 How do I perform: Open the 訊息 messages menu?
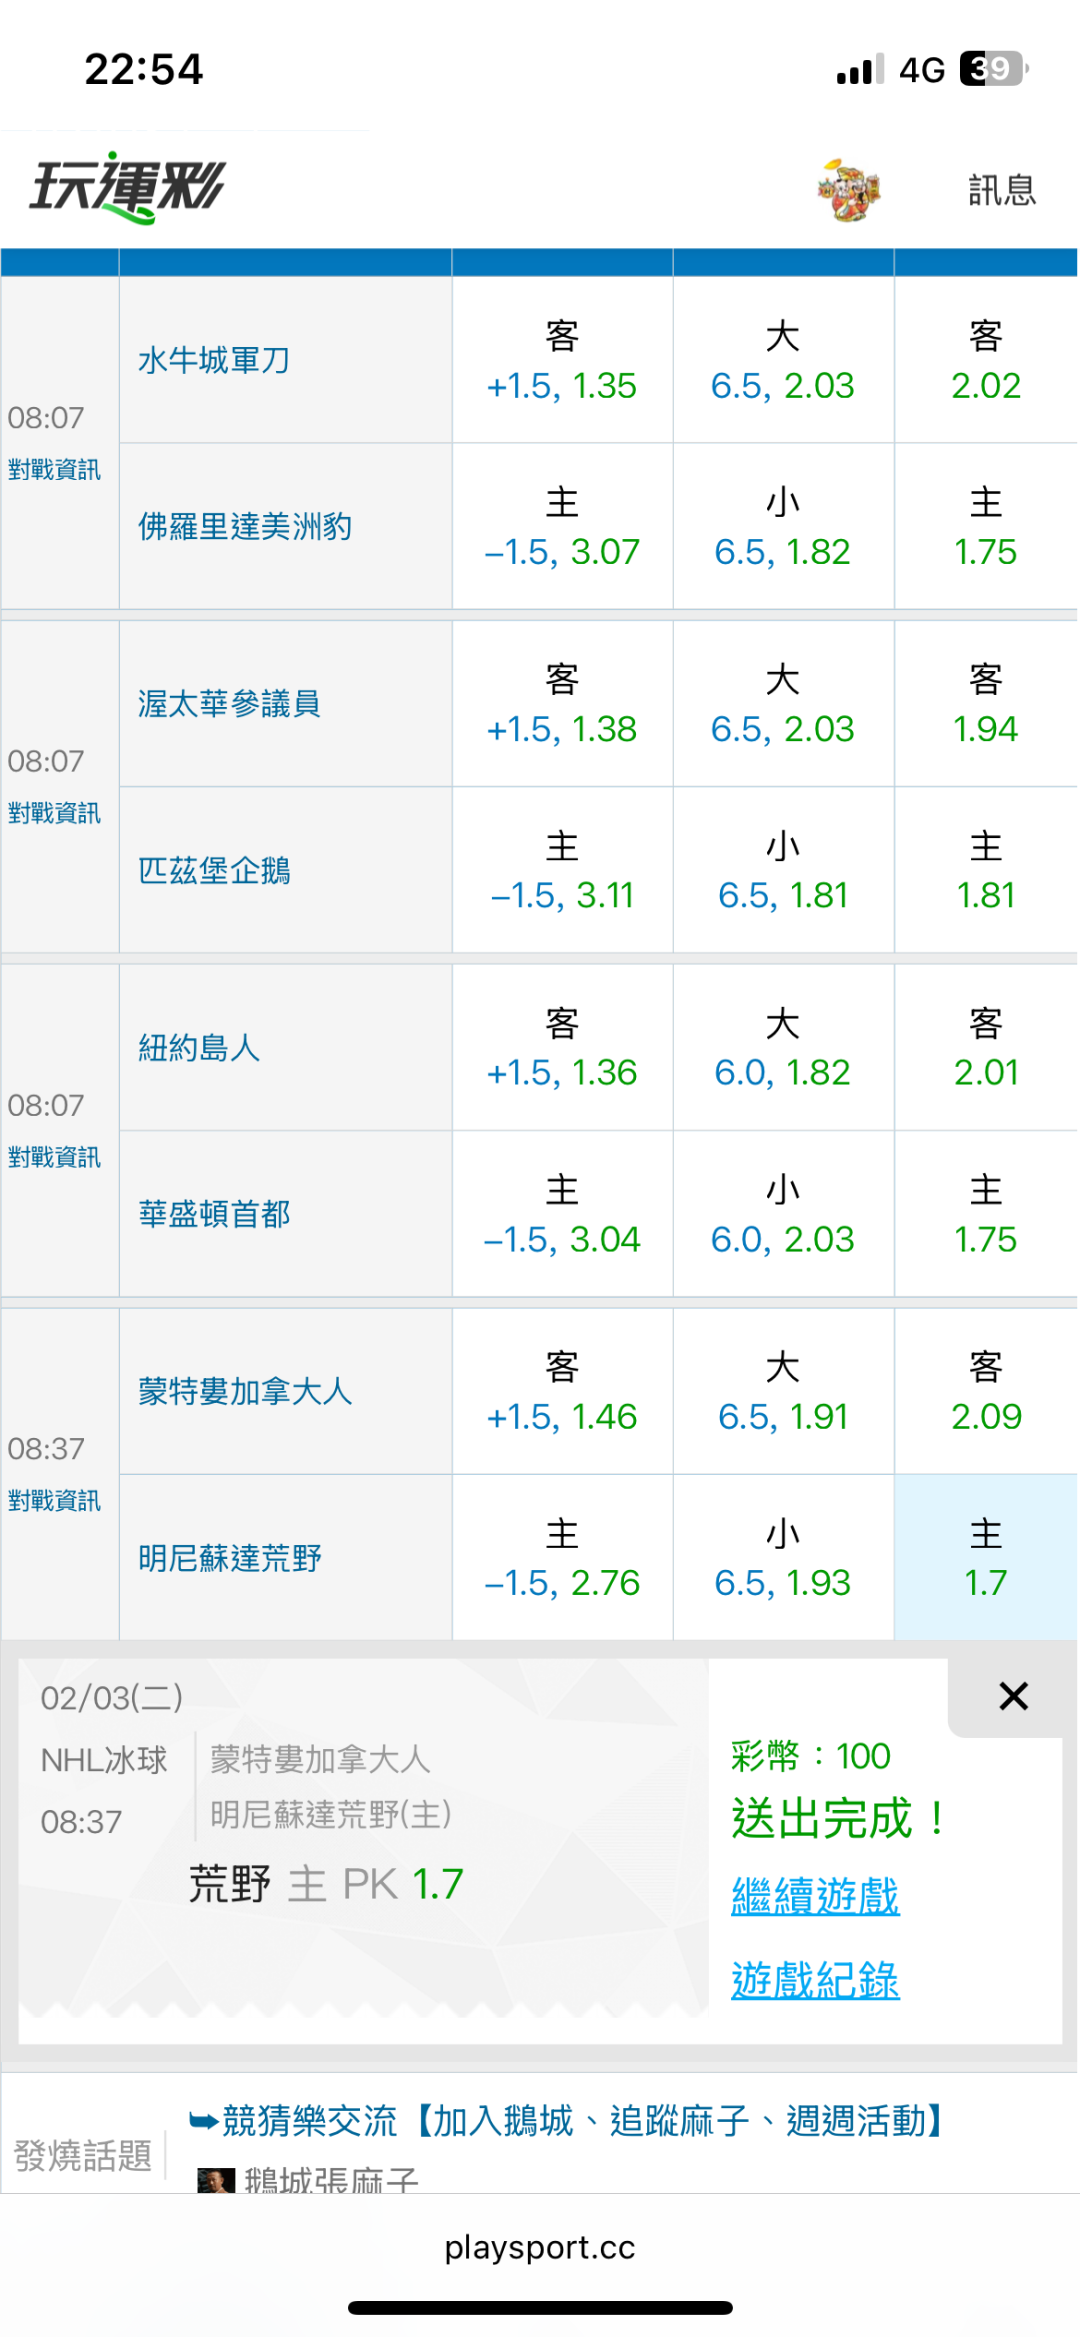tap(1001, 190)
